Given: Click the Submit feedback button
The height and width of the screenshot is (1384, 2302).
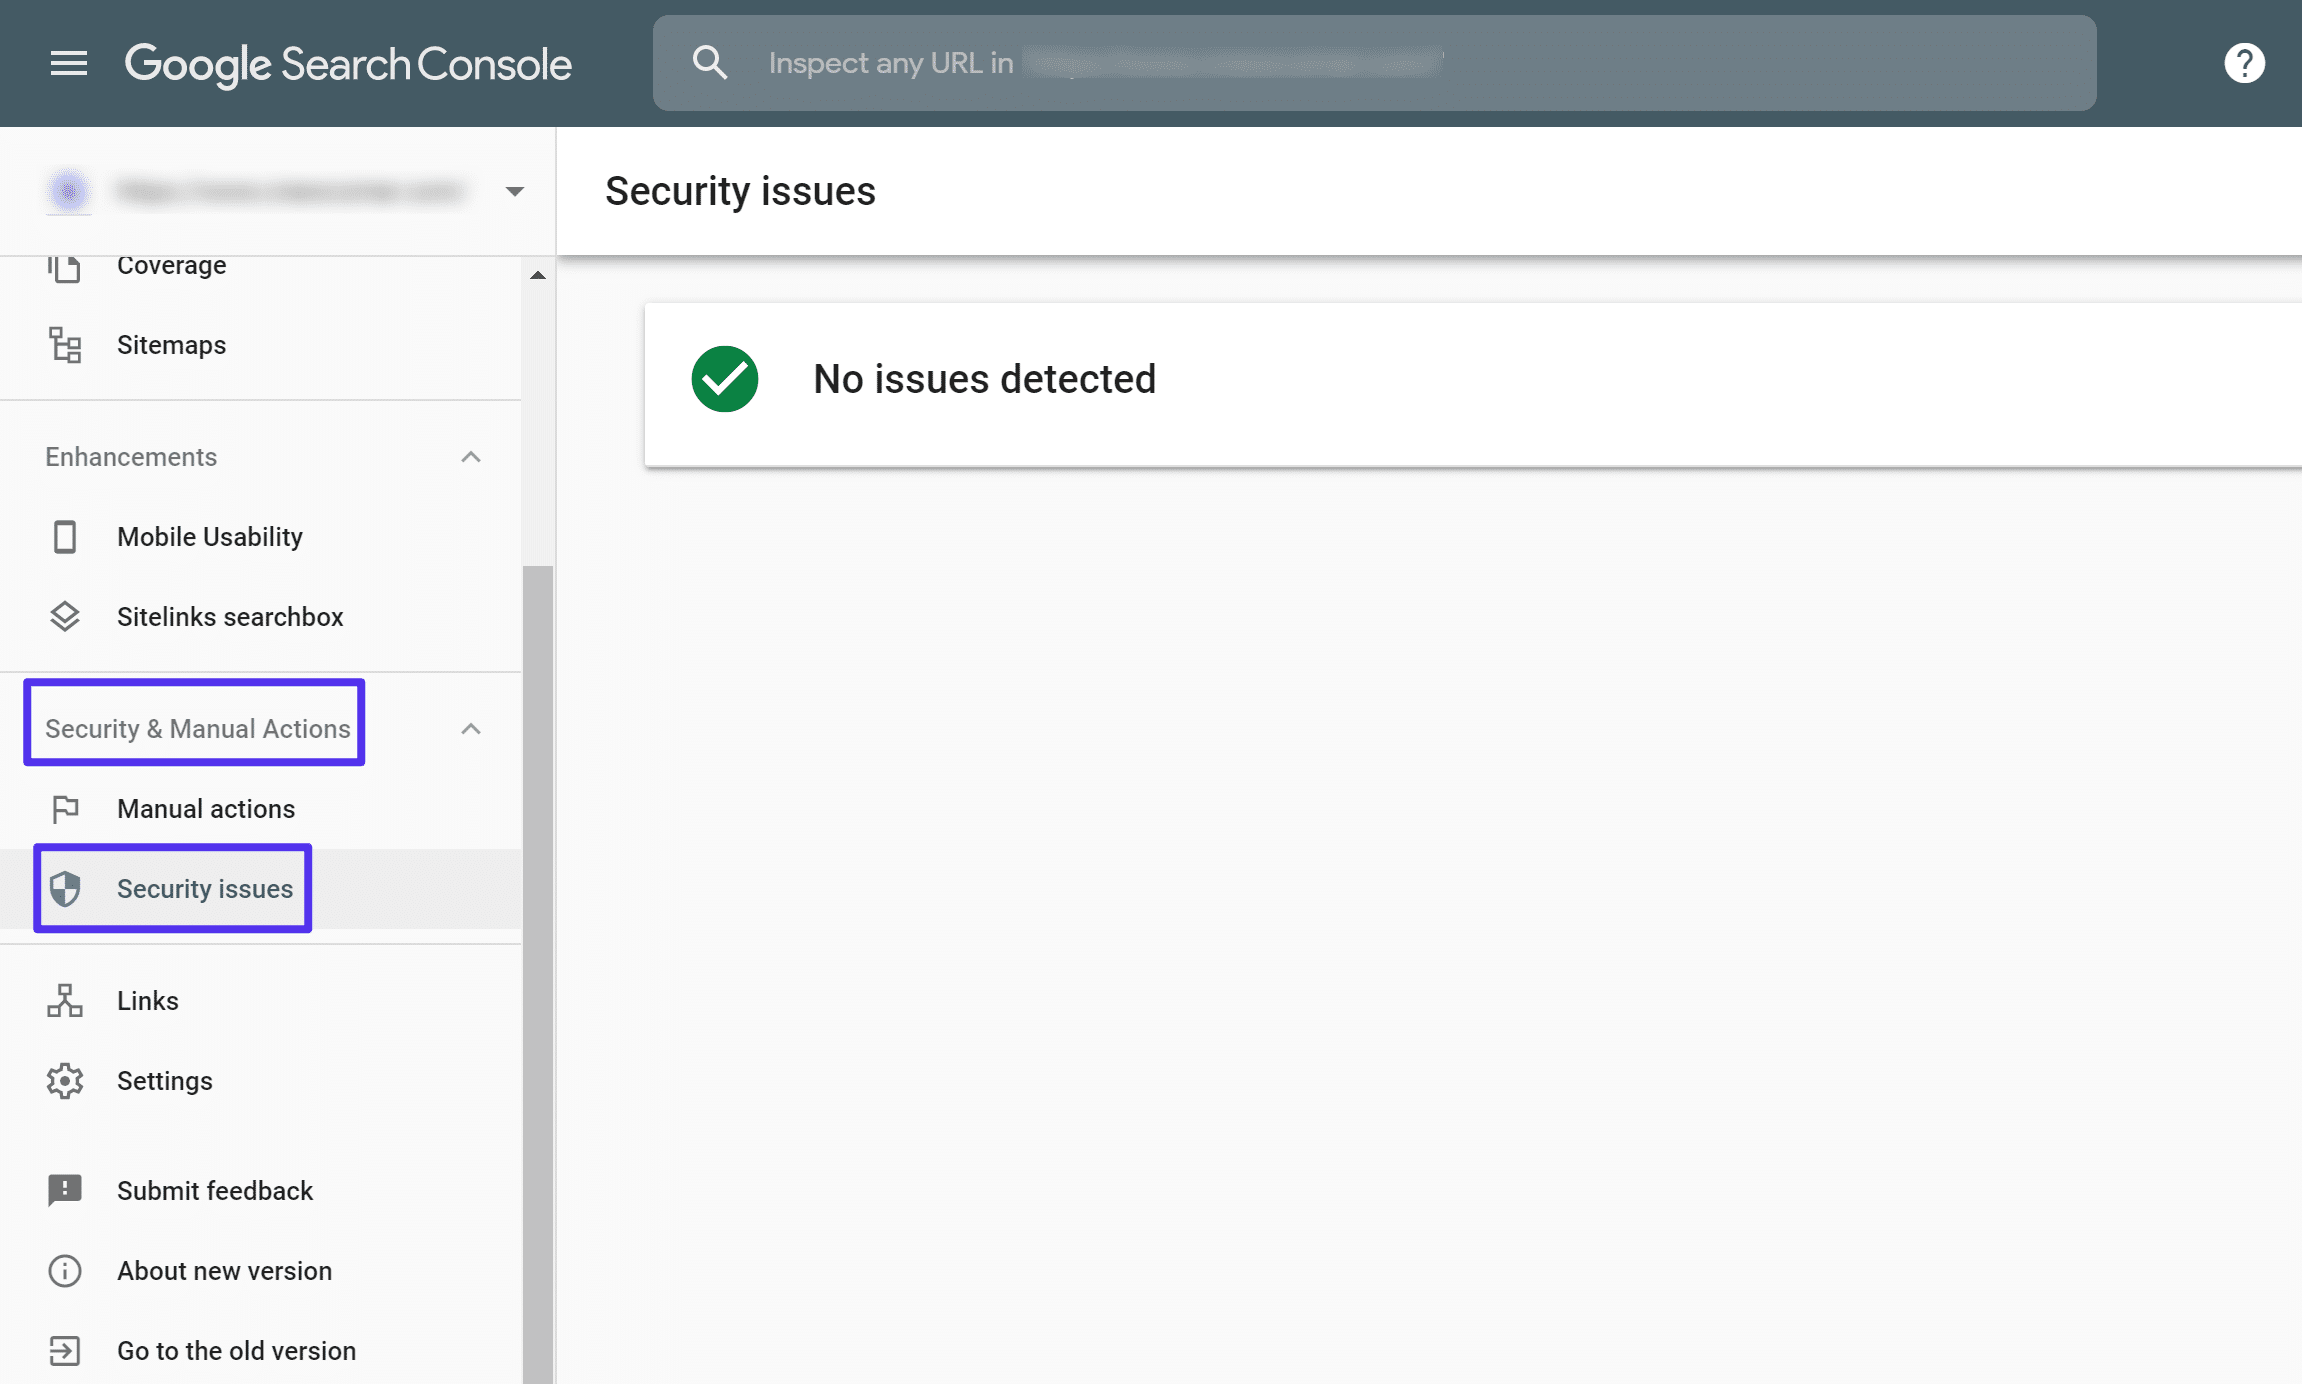Looking at the screenshot, I should (x=212, y=1190).
